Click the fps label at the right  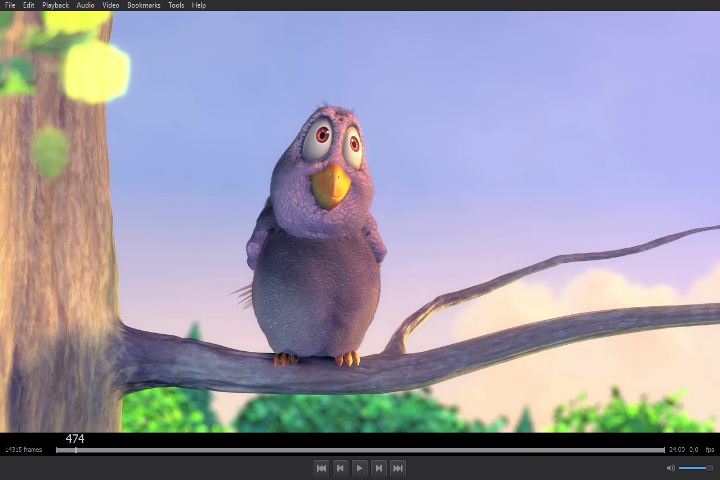pos(709,450)
